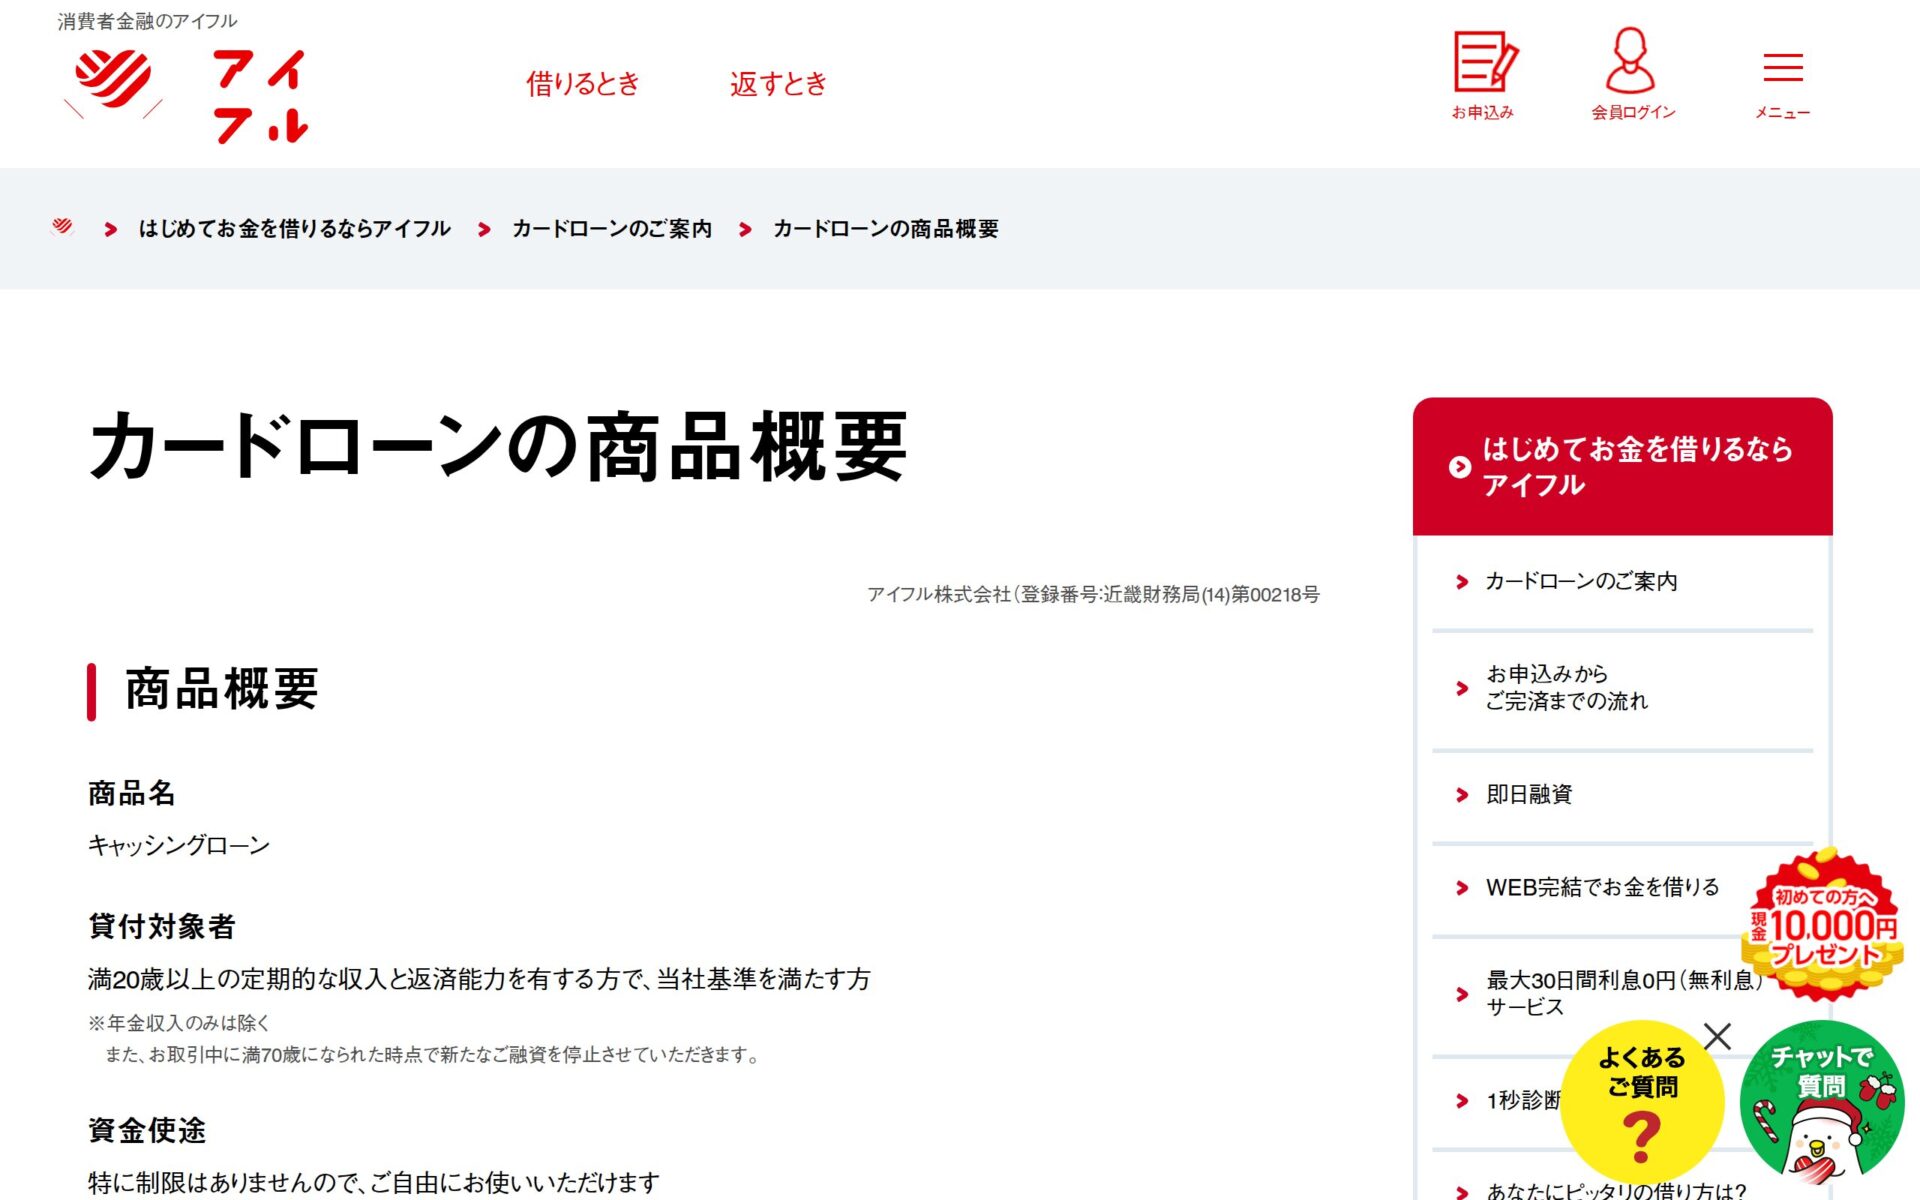Open お申込みからご完済までの流れ page
The height and width of the screenshot is (1200, 1920).
click(x=1568, y=688)
